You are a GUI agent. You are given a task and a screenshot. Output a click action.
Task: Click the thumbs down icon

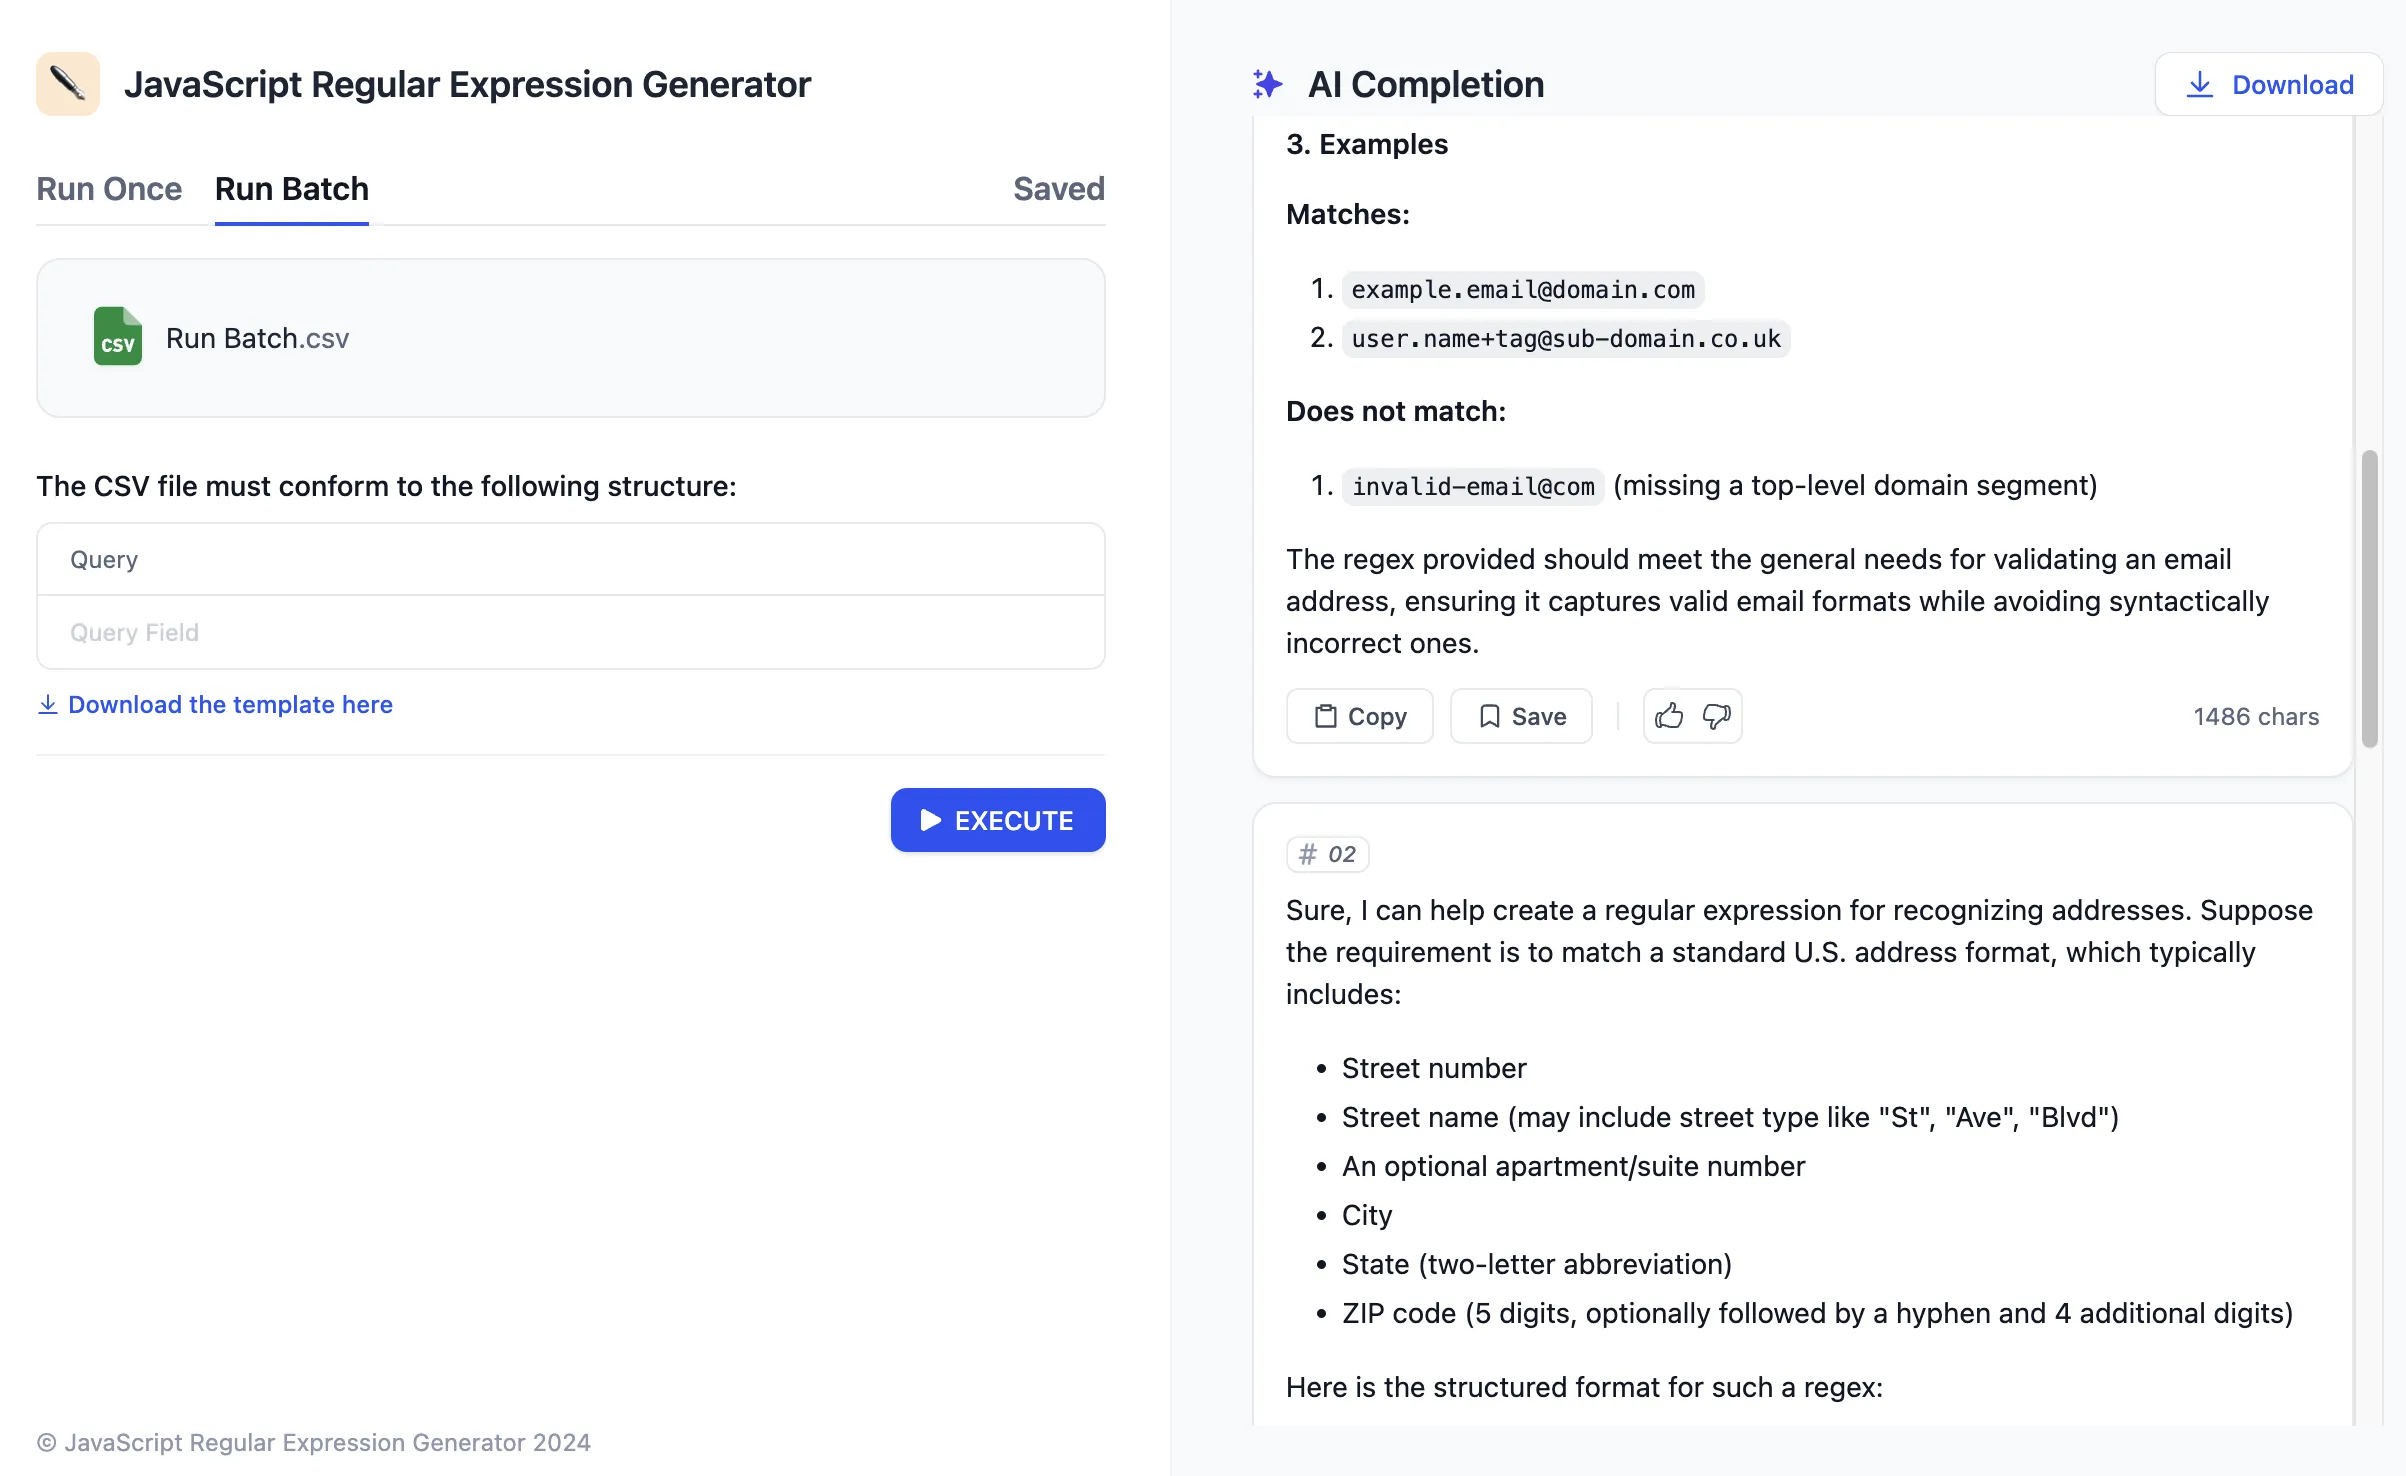coord(1717,716)
